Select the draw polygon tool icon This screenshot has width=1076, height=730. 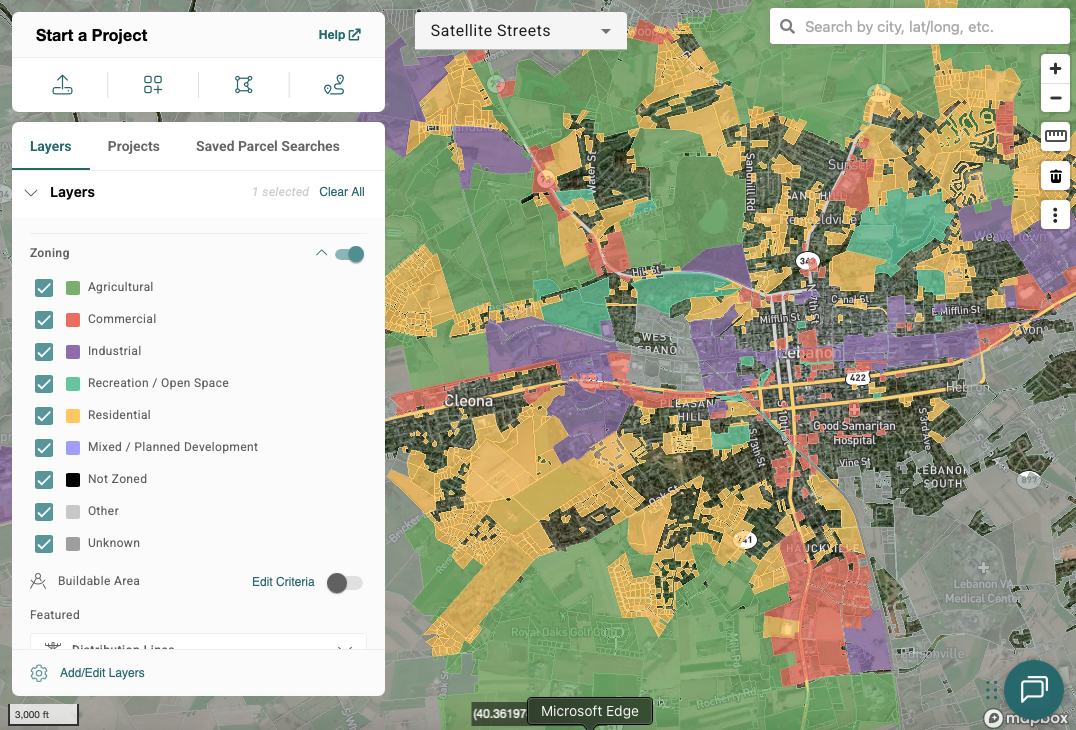pyautogui.click(x=244, y=85)
